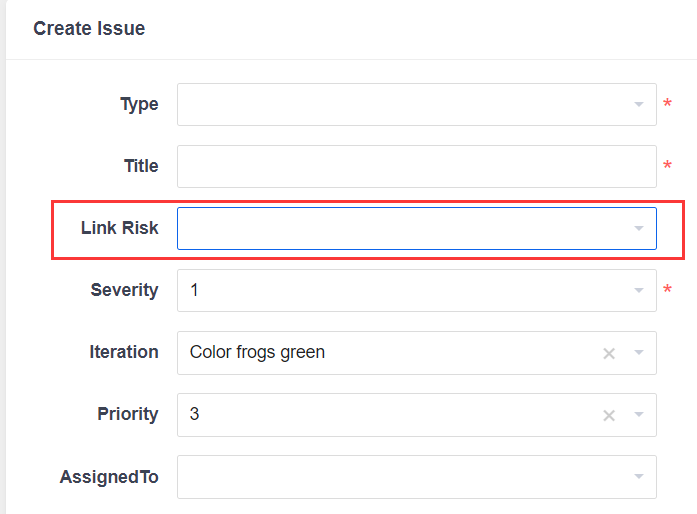
Task: Click the "Title" field label
Action: click(x=141, y=166)
